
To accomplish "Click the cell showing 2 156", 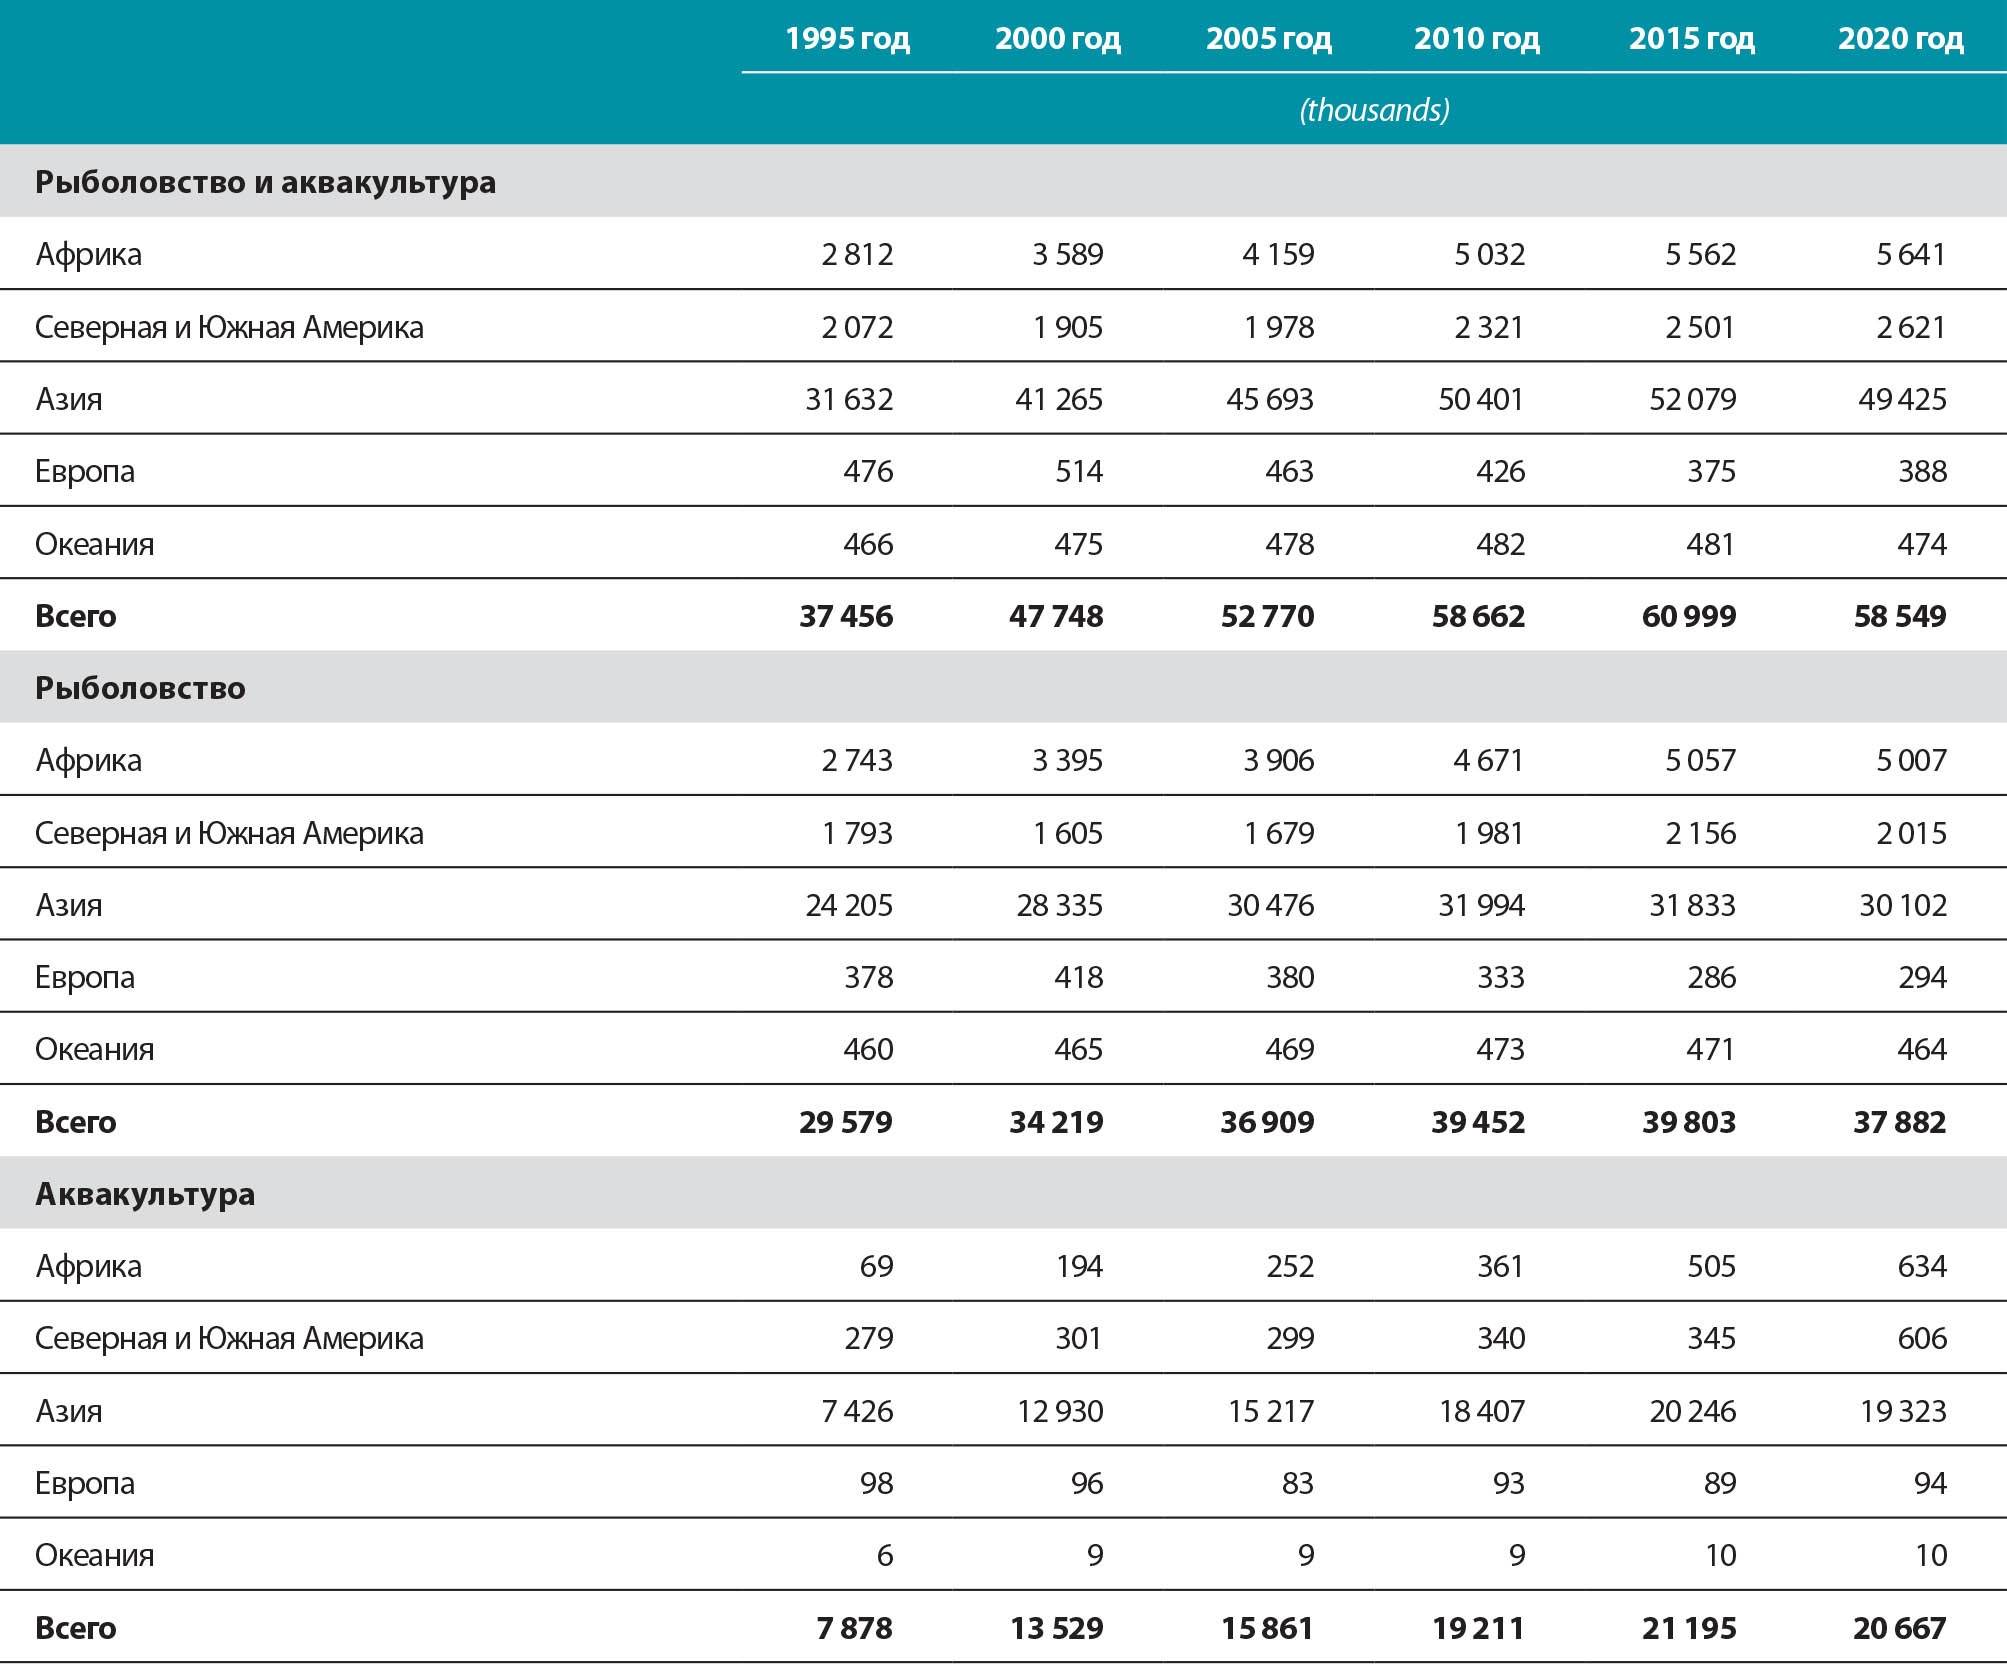I will (1701, 833).
